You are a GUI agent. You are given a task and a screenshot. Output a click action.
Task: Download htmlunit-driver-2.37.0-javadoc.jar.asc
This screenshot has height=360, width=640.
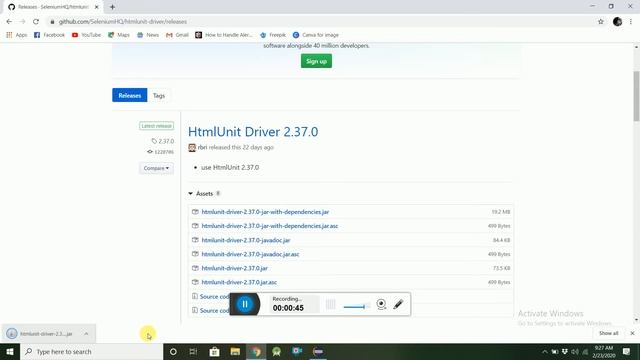(x=250, y=254)
